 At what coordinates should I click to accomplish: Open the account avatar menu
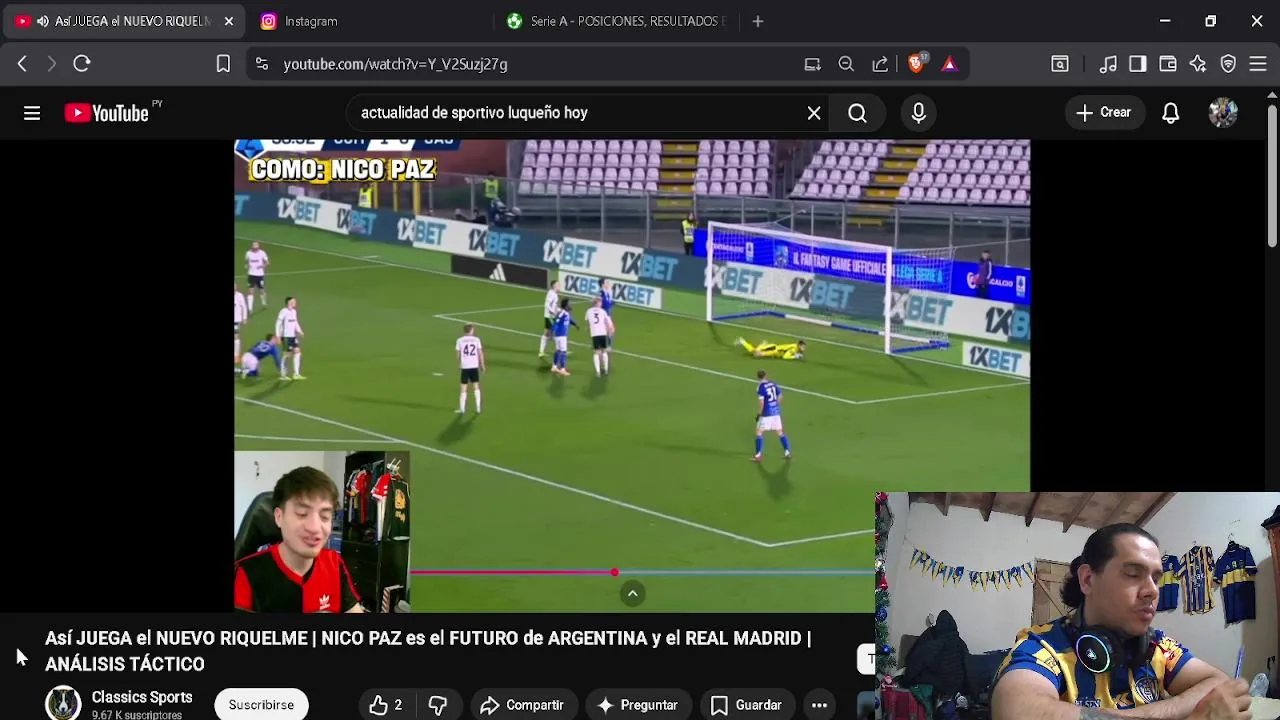[x=1223, y=113]
